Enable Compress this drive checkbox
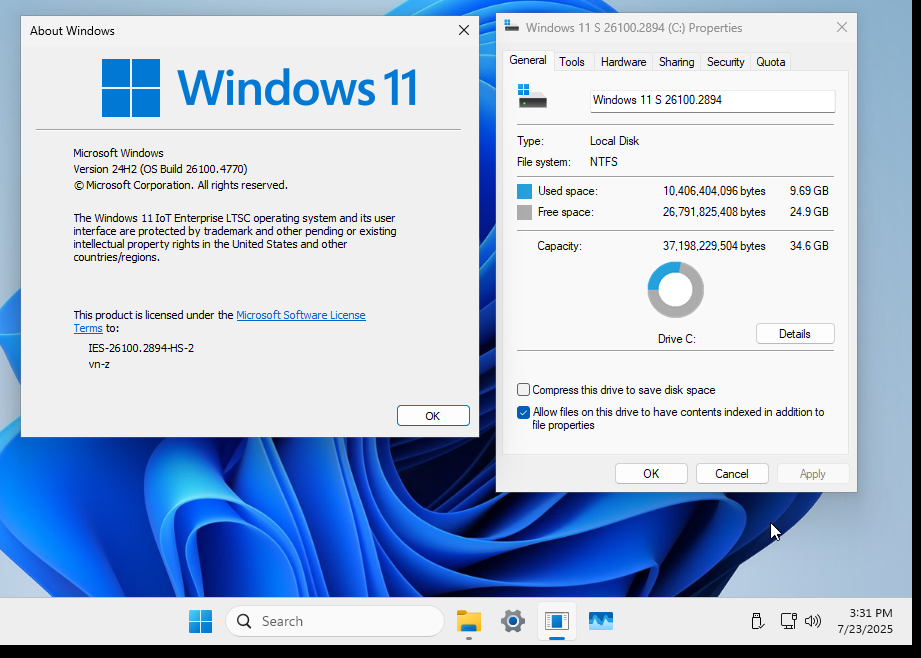The height and width of the screenshot is (658, 921). [x=523, y=390]
